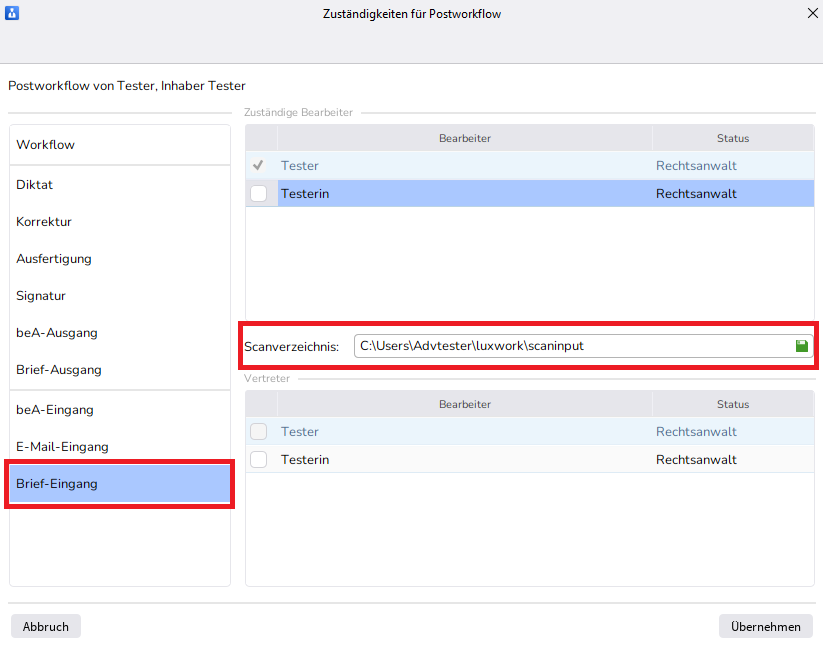Click Bearbeiter column header in the upper table

click(464, 138)
